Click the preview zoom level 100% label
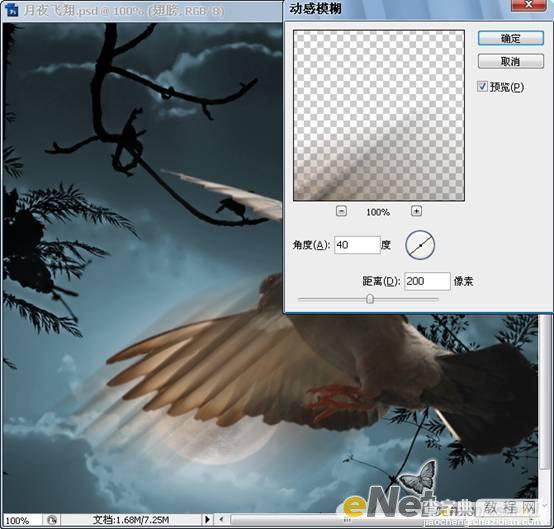Image resolution: width=554 pixels, height=529 pixels. 378,212
